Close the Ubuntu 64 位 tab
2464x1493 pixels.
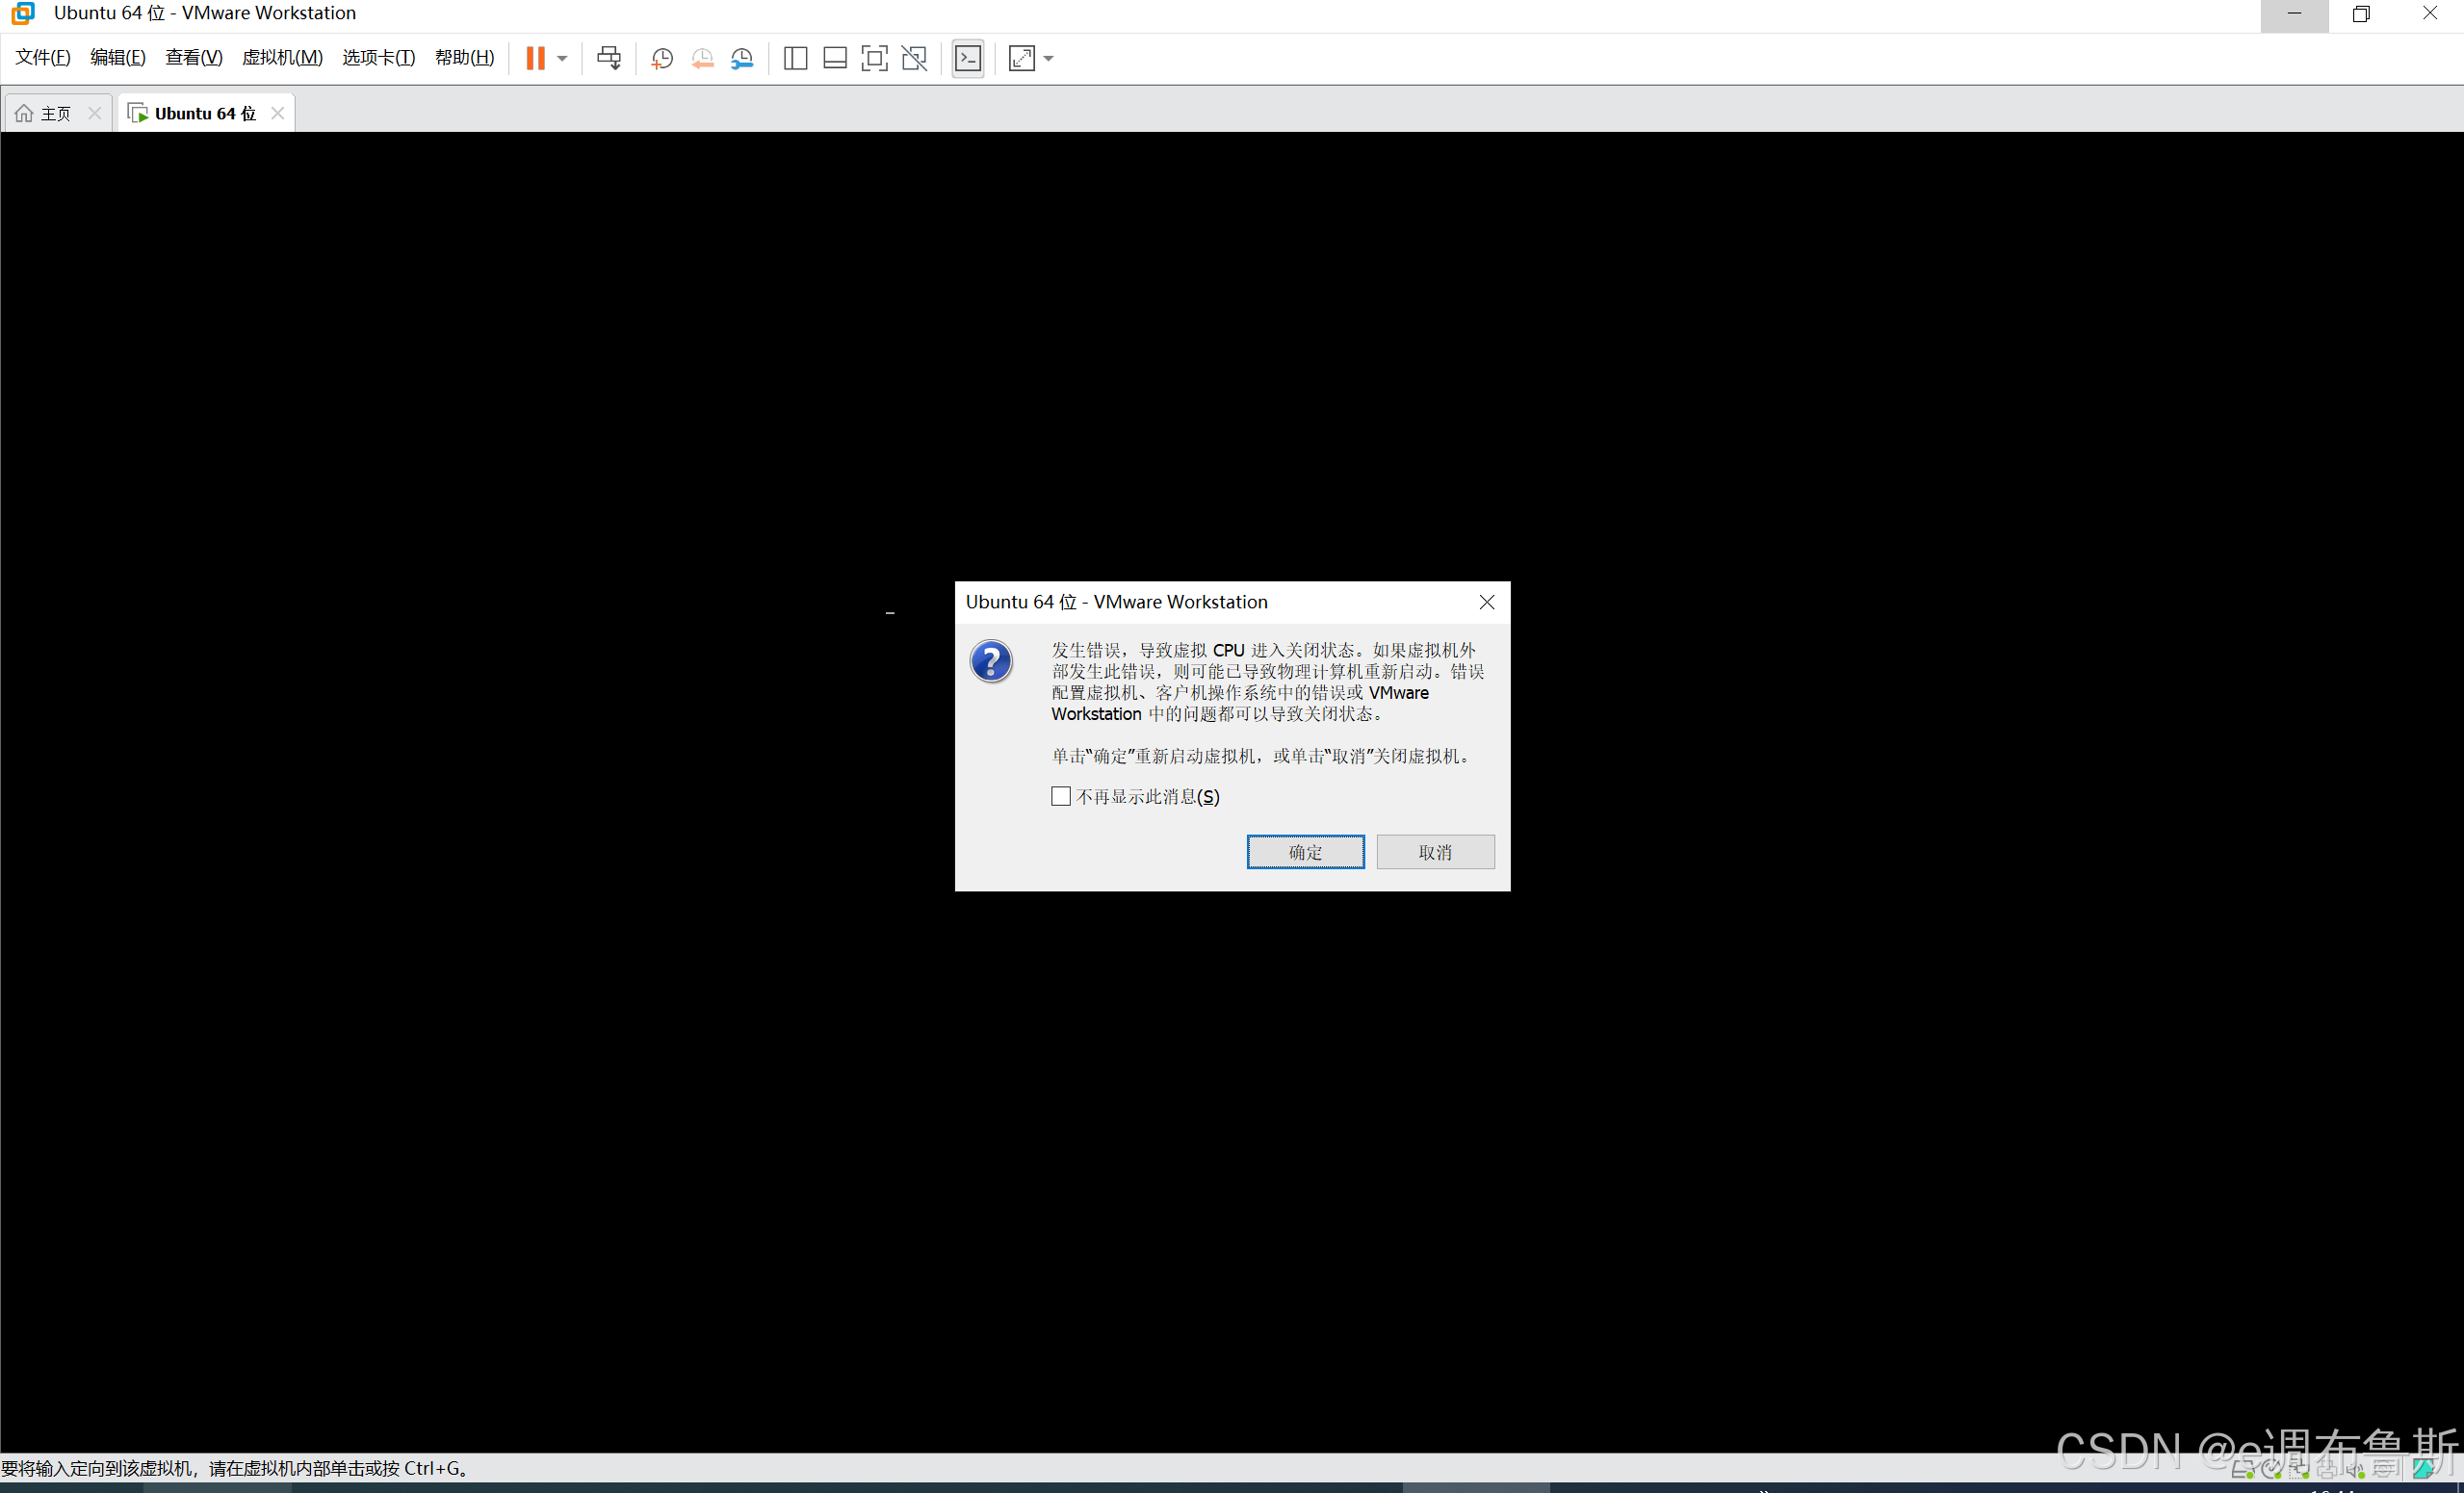click(278, 113)
